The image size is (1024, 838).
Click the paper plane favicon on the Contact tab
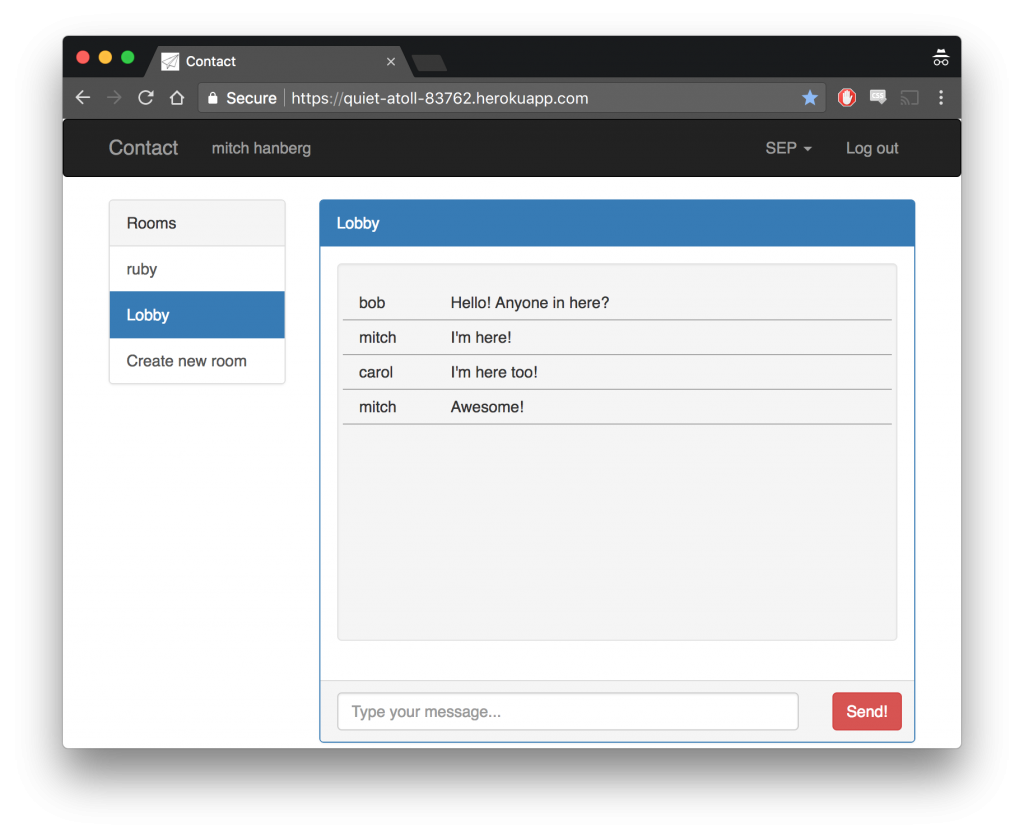[x=170, y=61]
